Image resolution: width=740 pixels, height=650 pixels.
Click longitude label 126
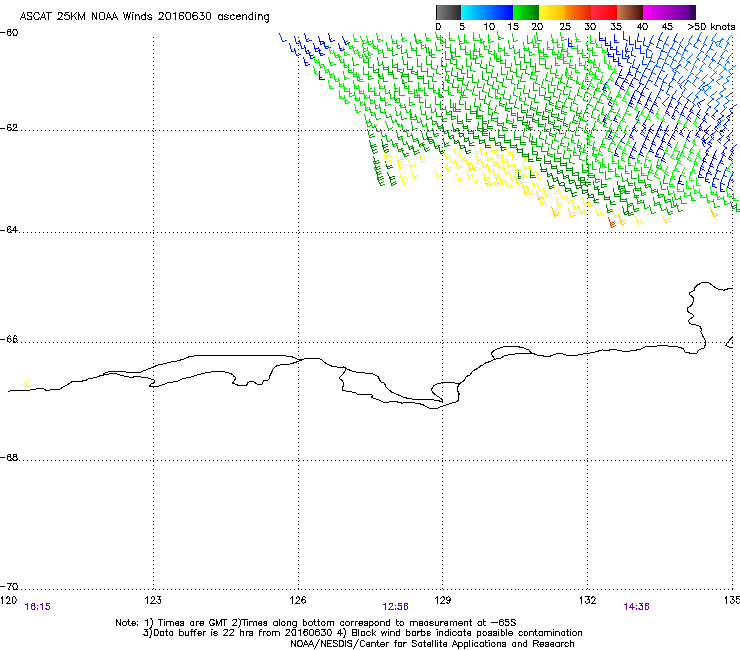coord(298,600)
